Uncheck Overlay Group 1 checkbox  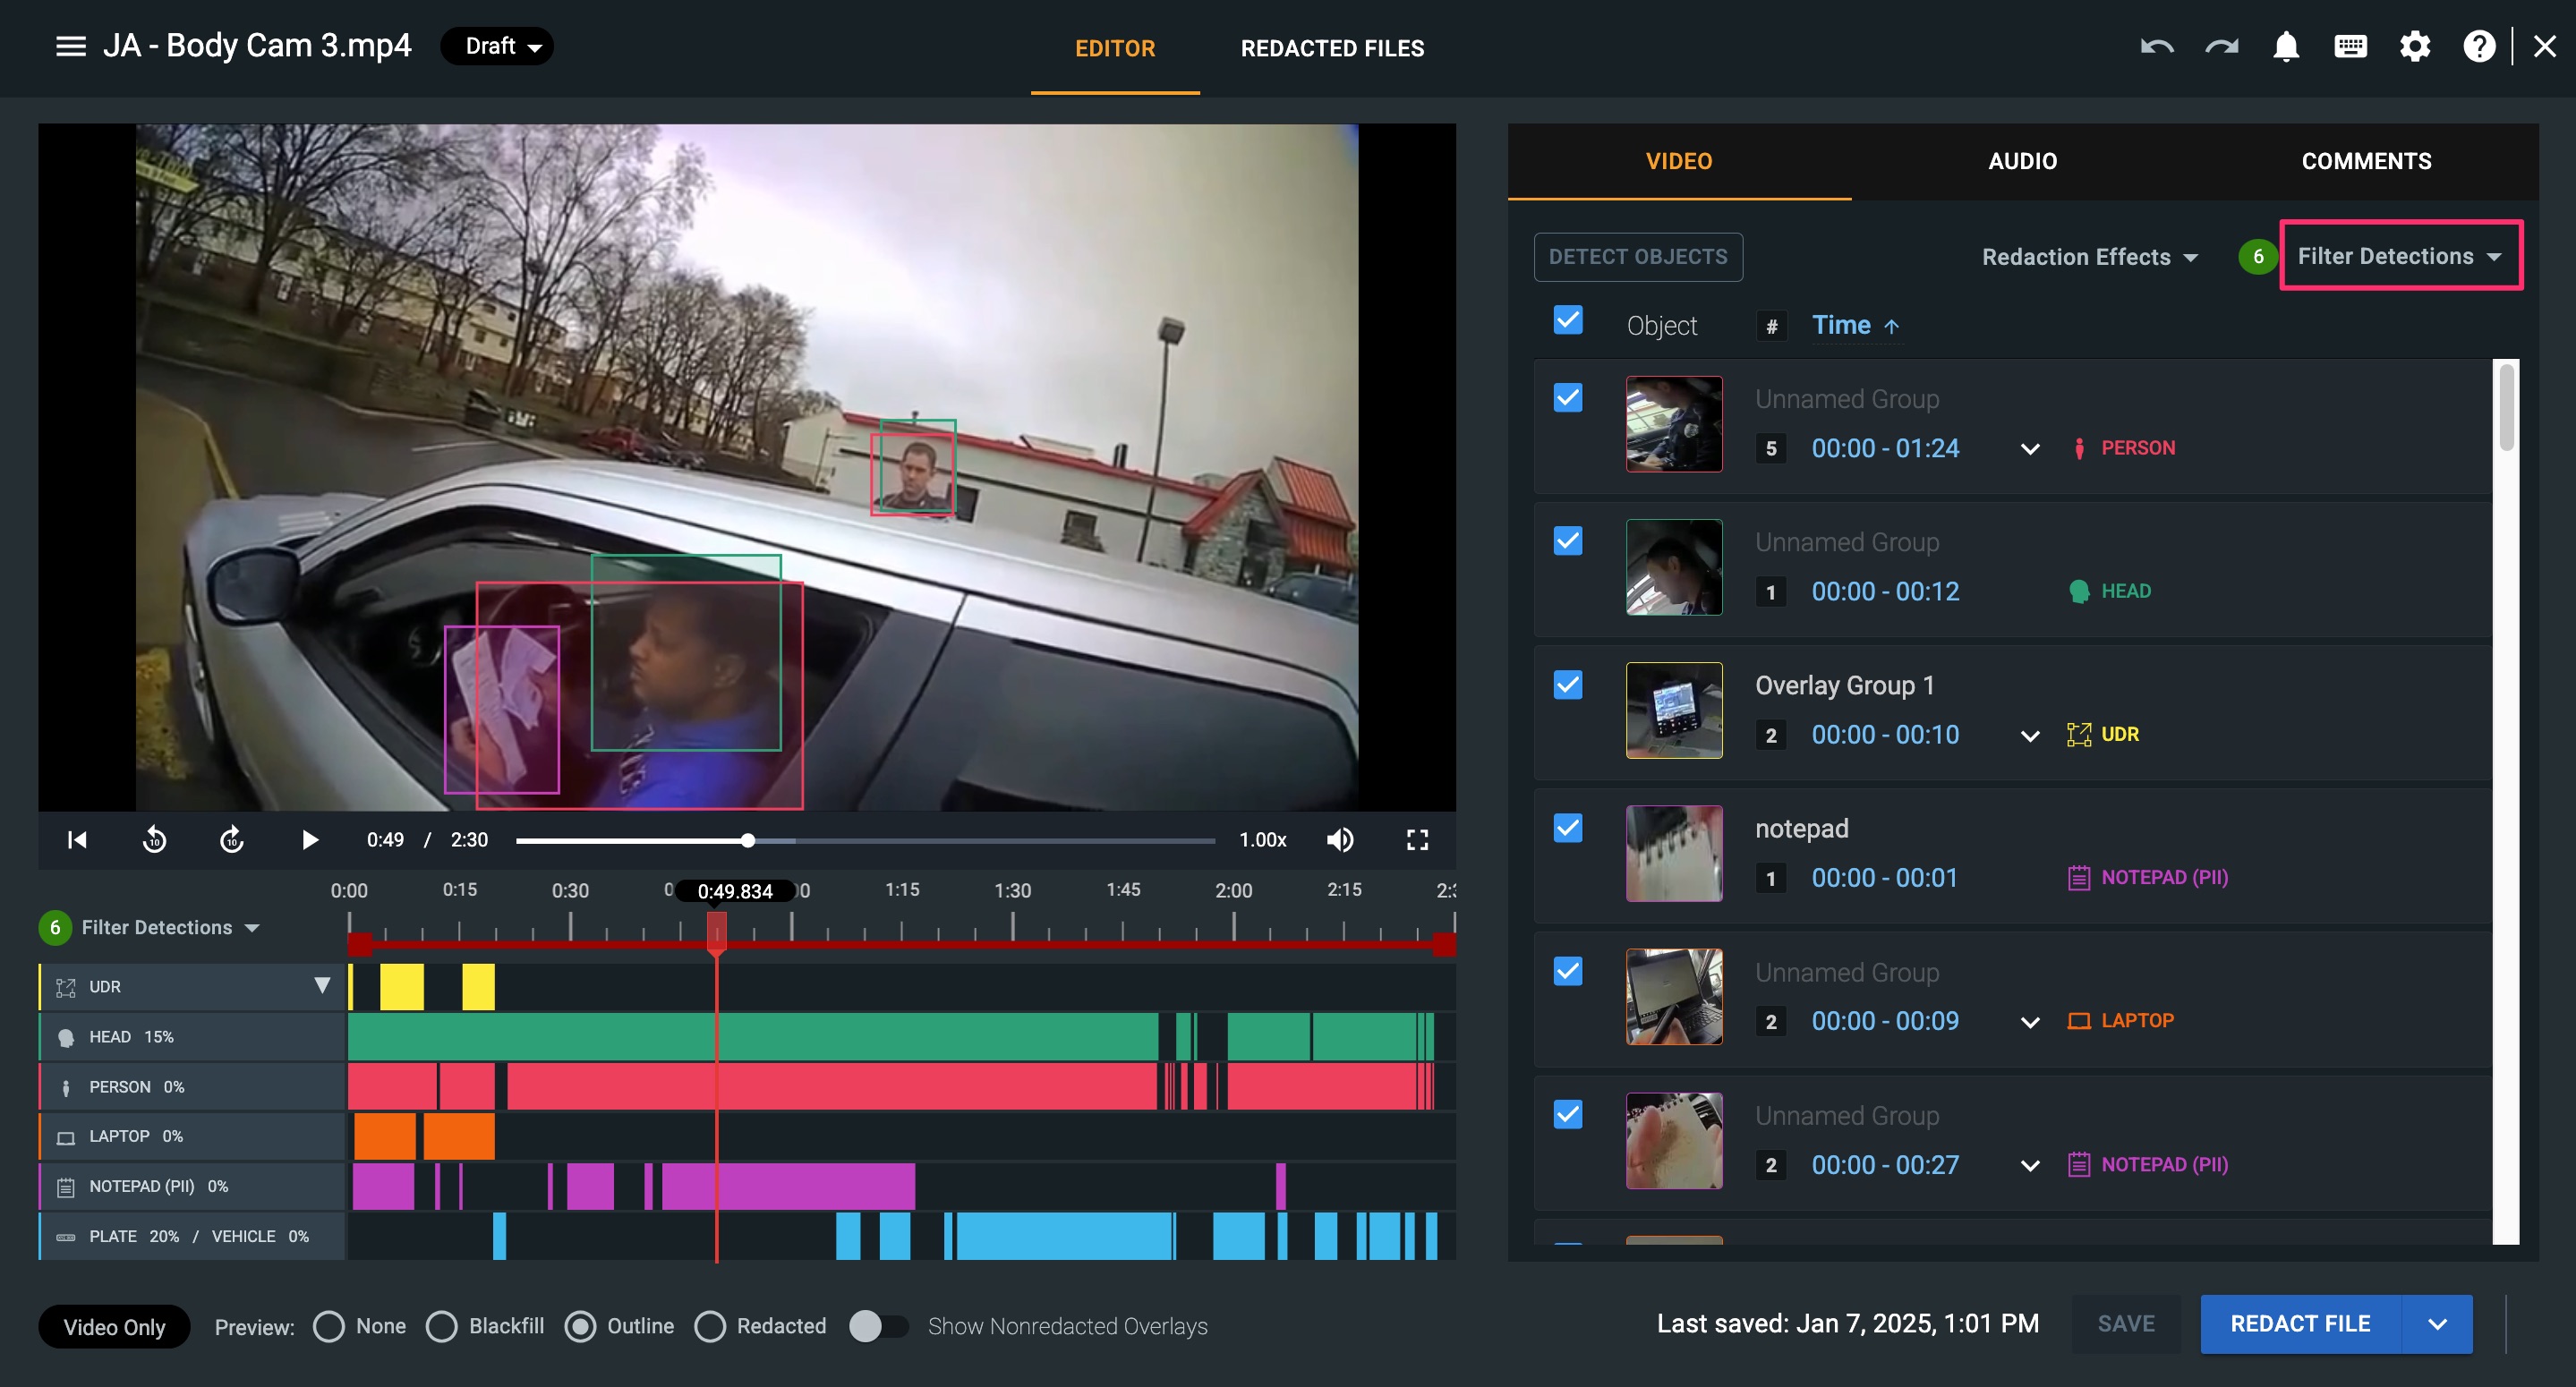[x=1567, y=685]
